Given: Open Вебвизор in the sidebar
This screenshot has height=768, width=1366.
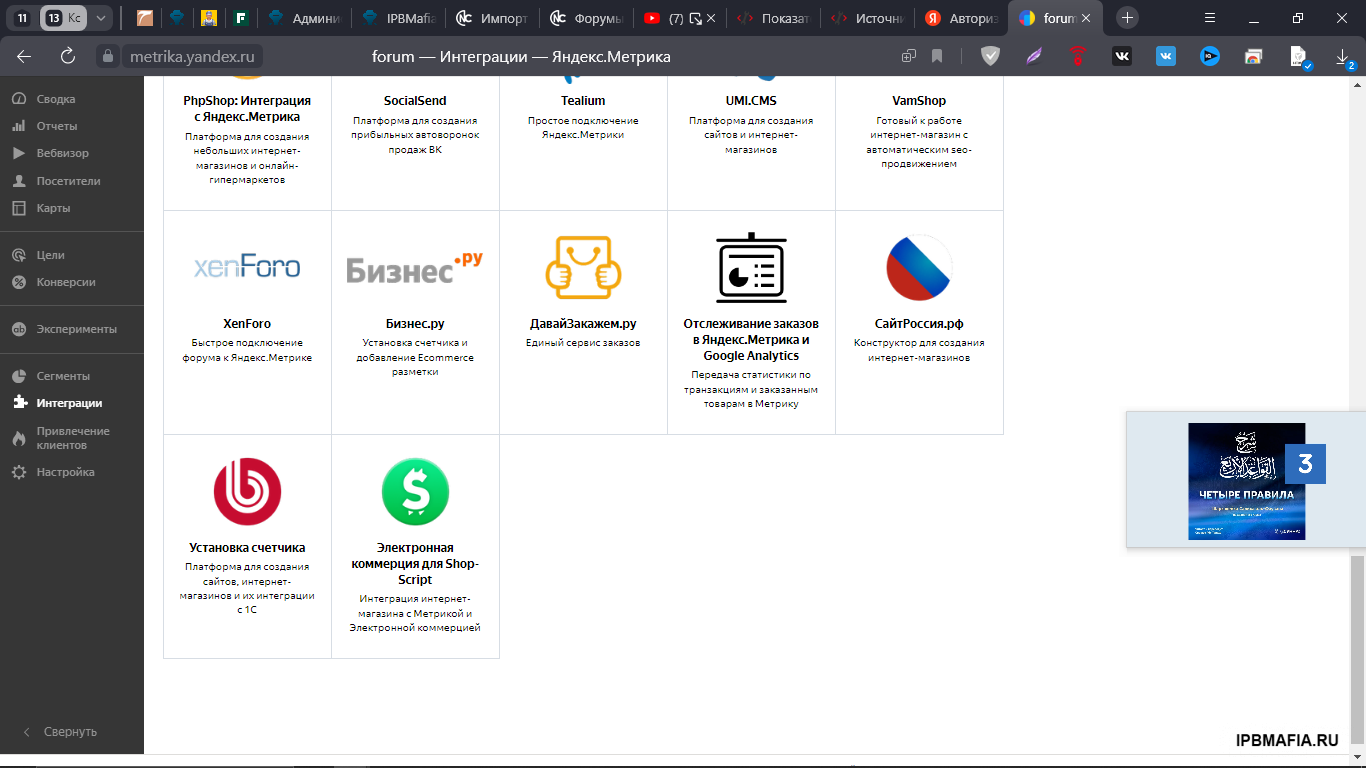Looking at the screenshot, I should tap(63, 153).
